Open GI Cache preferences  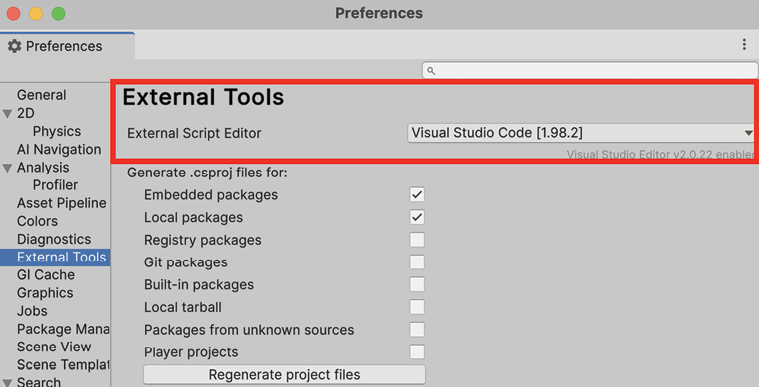coord(46,275)
